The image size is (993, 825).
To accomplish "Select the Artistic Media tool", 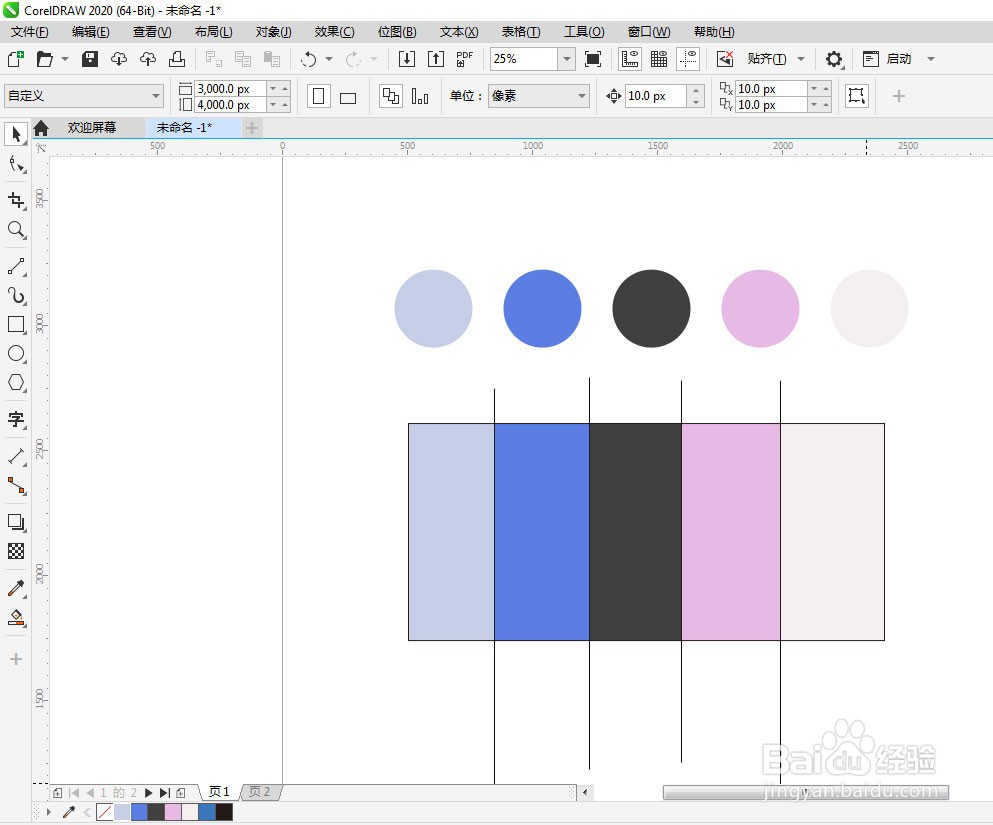I will (x=16, y=296).
